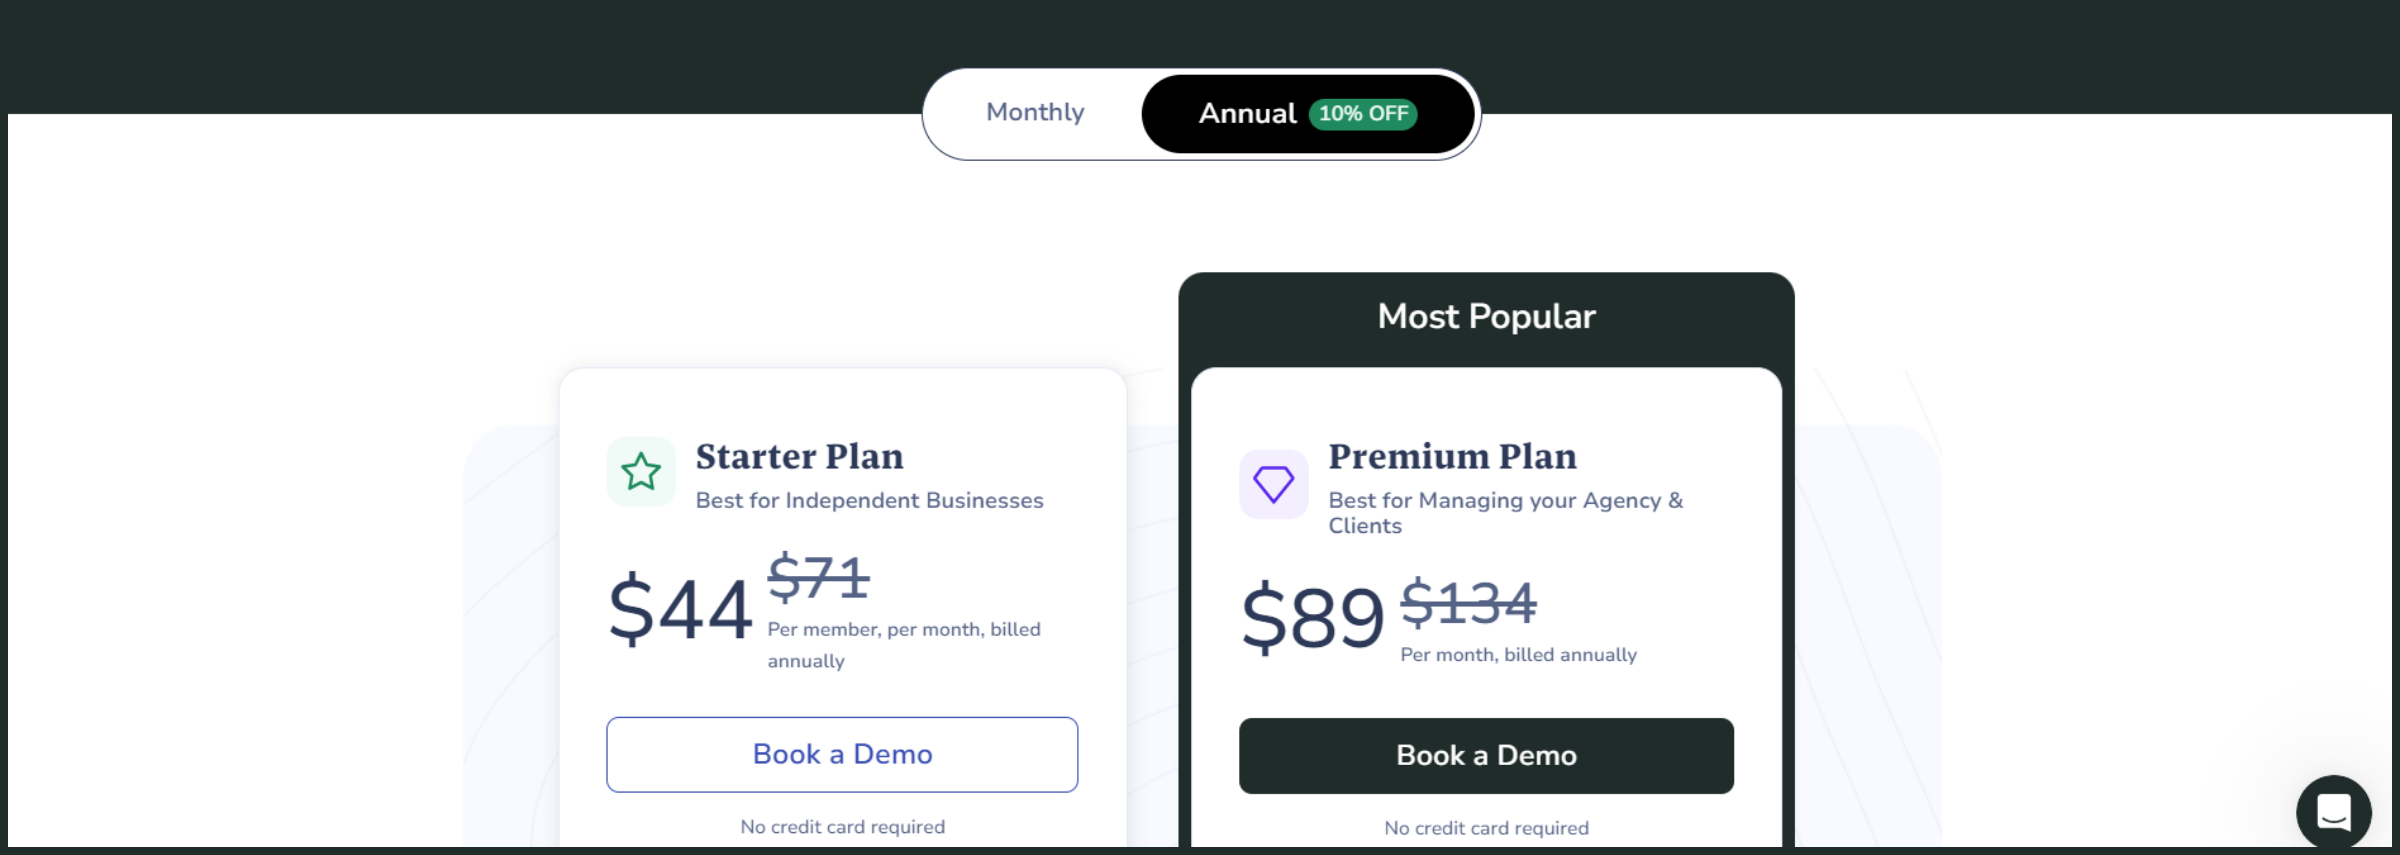This screenshot has height=855, width=2400.
Task: Open the chat support widget
Action: pos(2333,811)
